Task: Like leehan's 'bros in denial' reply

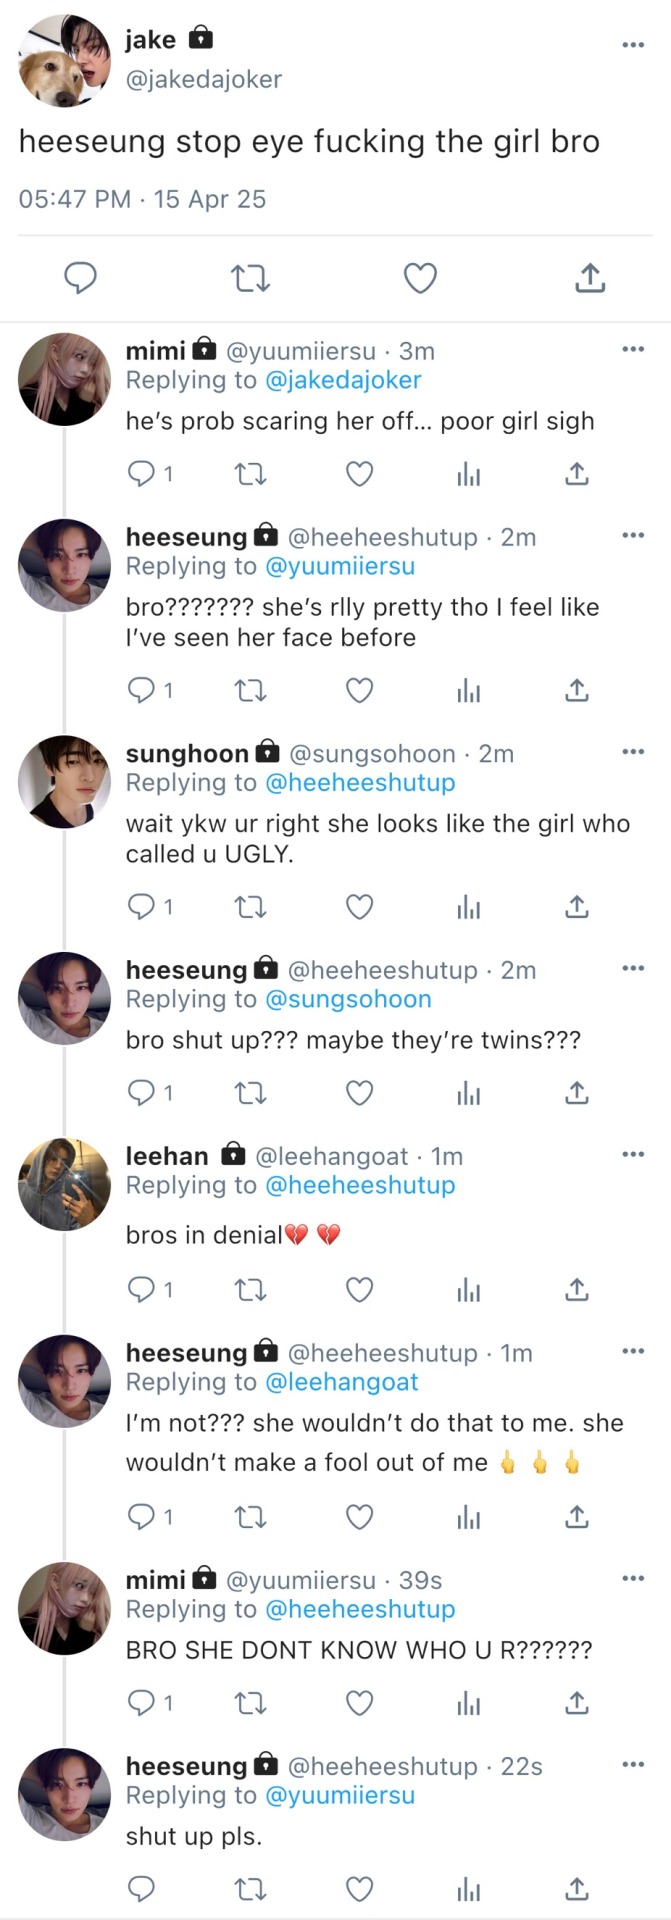Action: (x=359, y=1290)
